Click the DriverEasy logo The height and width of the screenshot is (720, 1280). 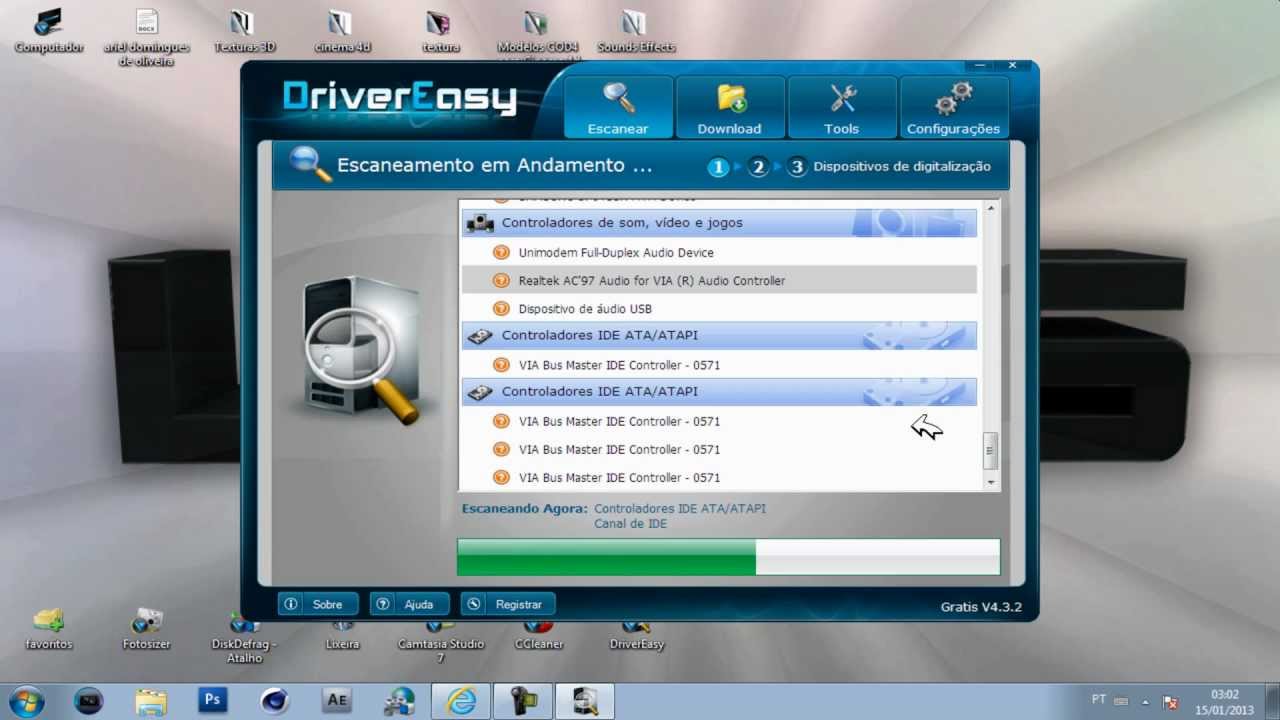(400, 98)
